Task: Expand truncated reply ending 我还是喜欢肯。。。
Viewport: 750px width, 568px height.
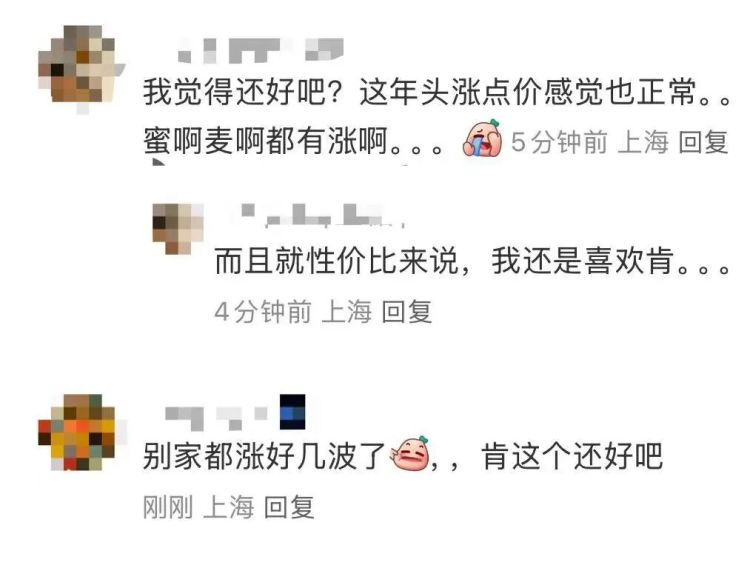Action: pos(473,261)
